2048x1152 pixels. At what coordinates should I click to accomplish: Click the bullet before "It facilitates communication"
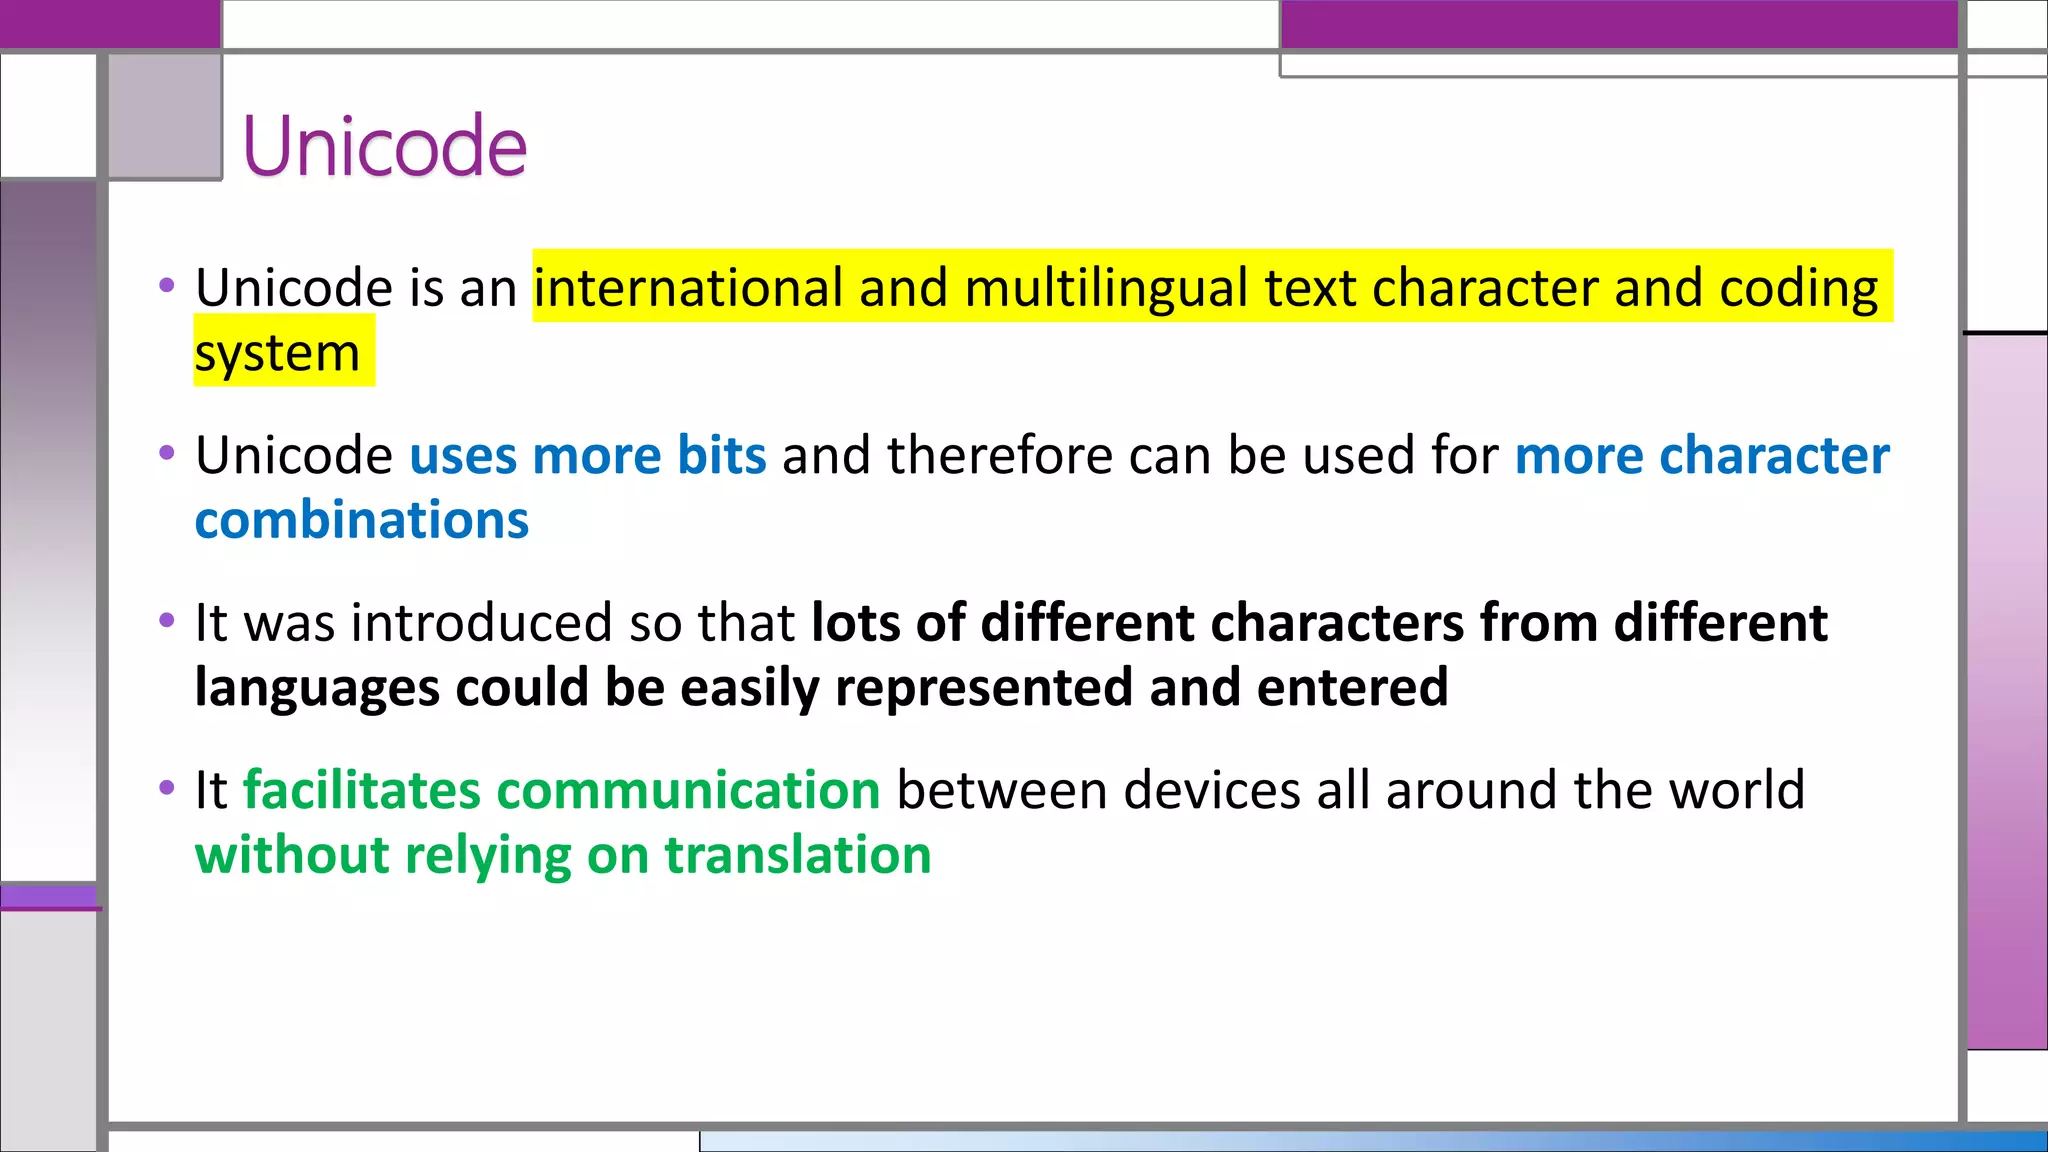pyautogui.click(x=167, y=789)
